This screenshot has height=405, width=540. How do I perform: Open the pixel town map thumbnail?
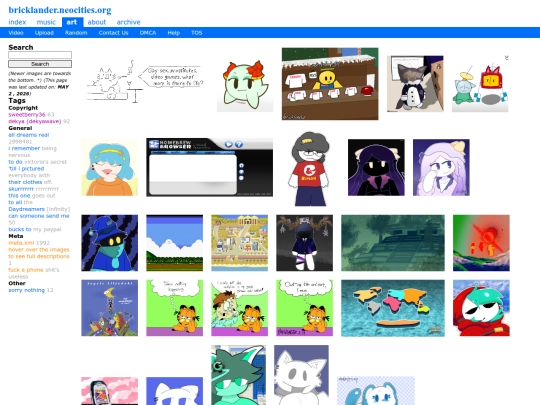click(239, 243)
